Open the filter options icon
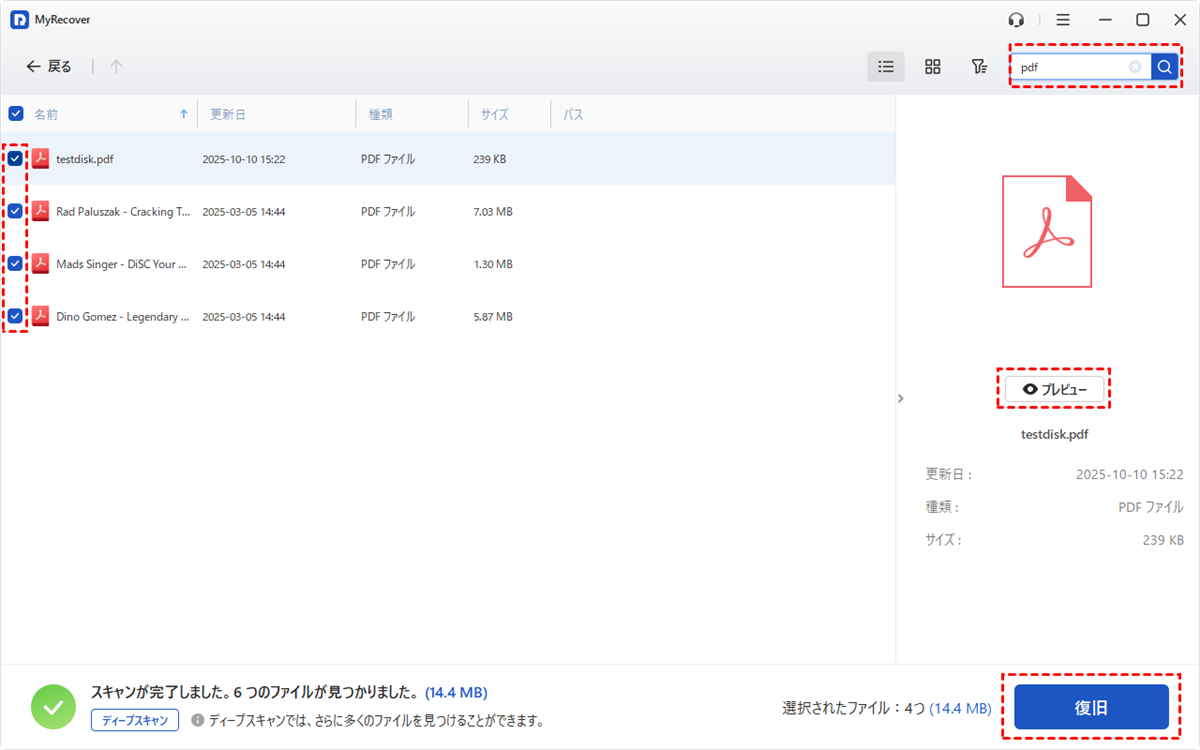This screenshot has width=1200, height=750. tap(979, 67)
